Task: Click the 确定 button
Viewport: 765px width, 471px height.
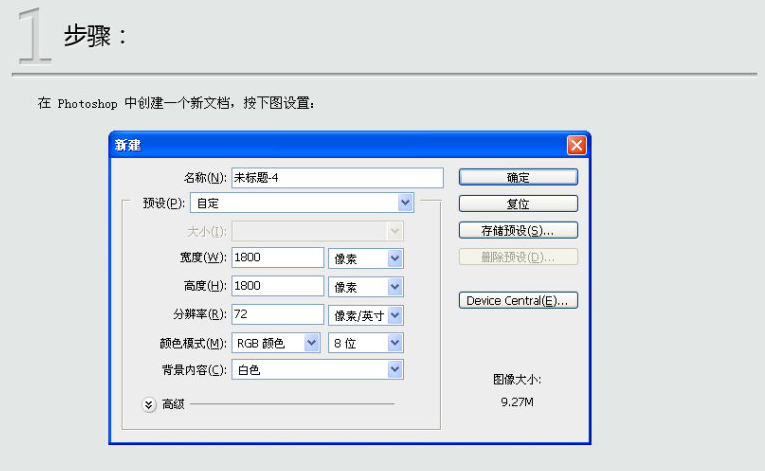Action: pyautogui.click(x=518, y=177)
